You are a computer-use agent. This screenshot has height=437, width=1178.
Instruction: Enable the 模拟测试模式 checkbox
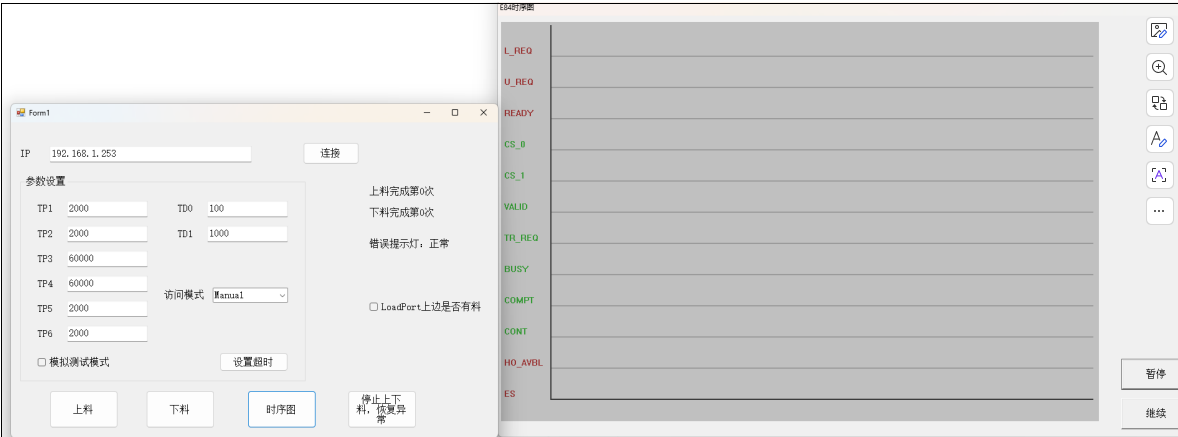click(42, 362)
